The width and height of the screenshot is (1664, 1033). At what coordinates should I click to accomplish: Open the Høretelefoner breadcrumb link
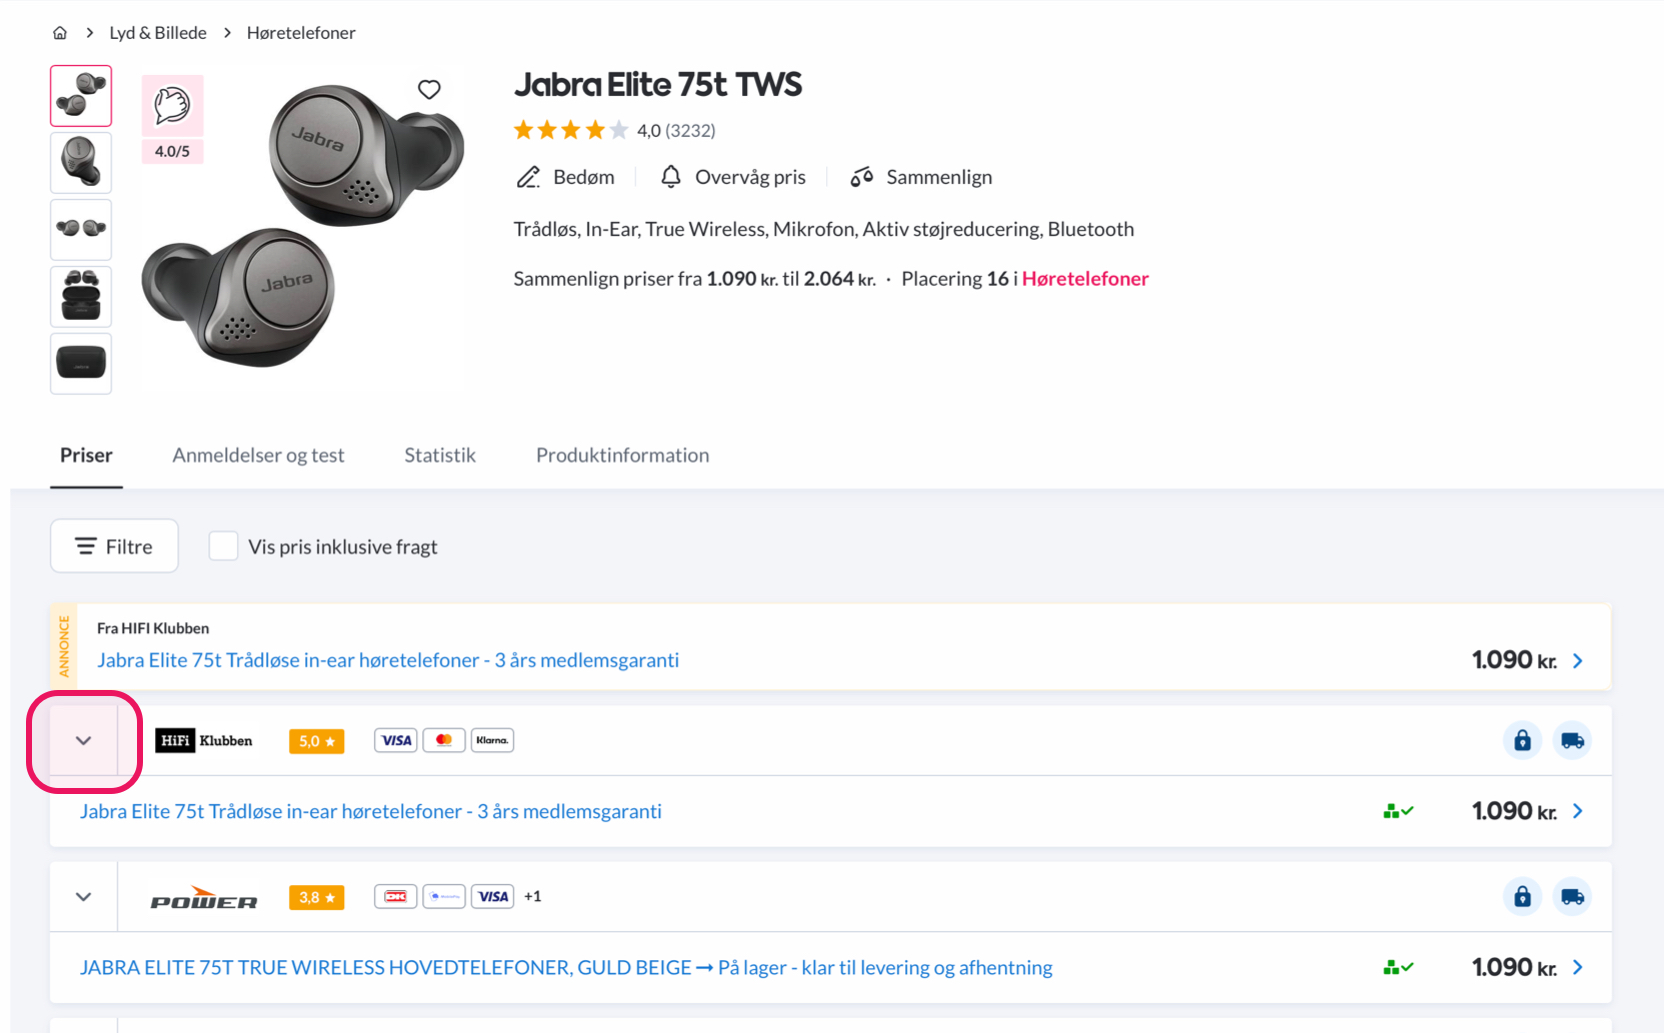point(301,33)
